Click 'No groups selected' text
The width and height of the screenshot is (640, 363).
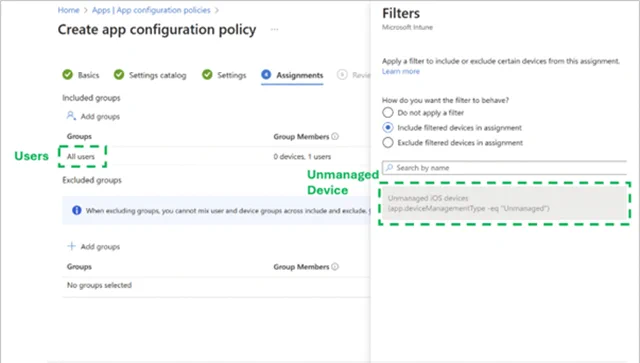point(99,285)
